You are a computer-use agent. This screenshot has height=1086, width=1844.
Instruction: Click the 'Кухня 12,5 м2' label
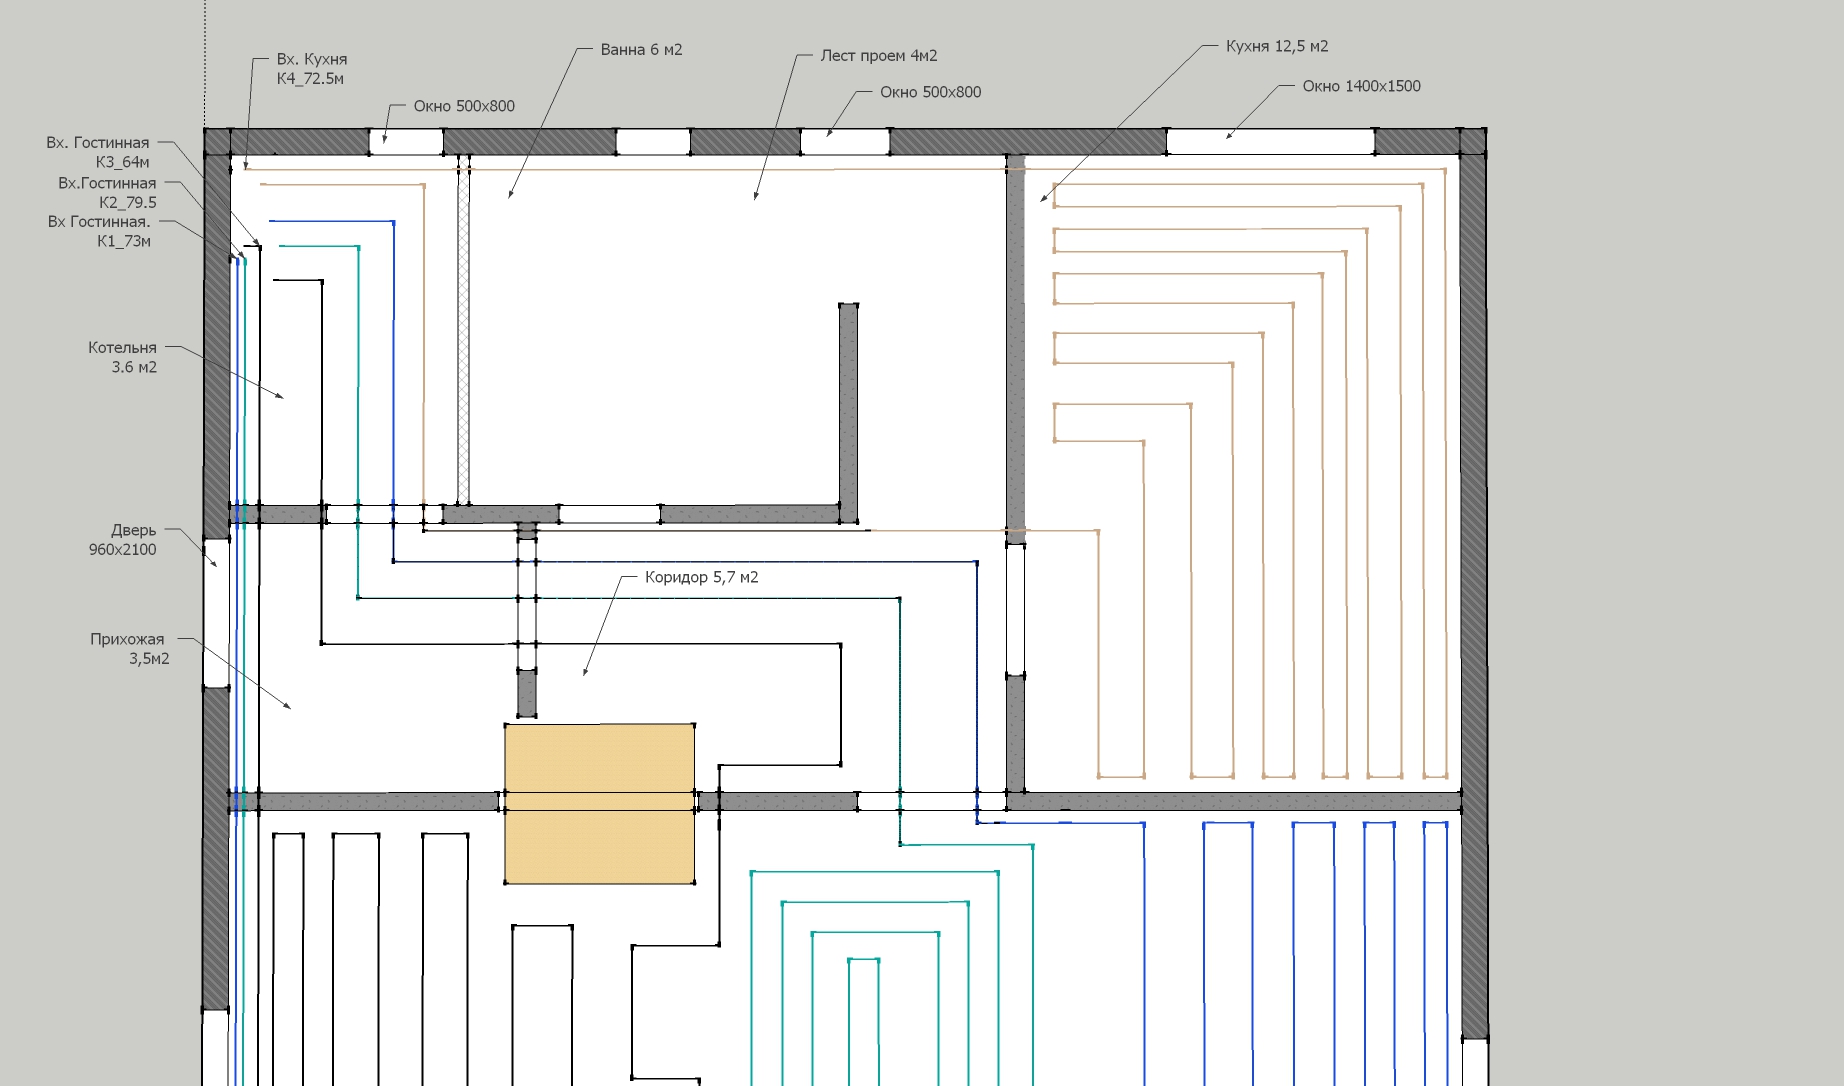pos(1277,46)
